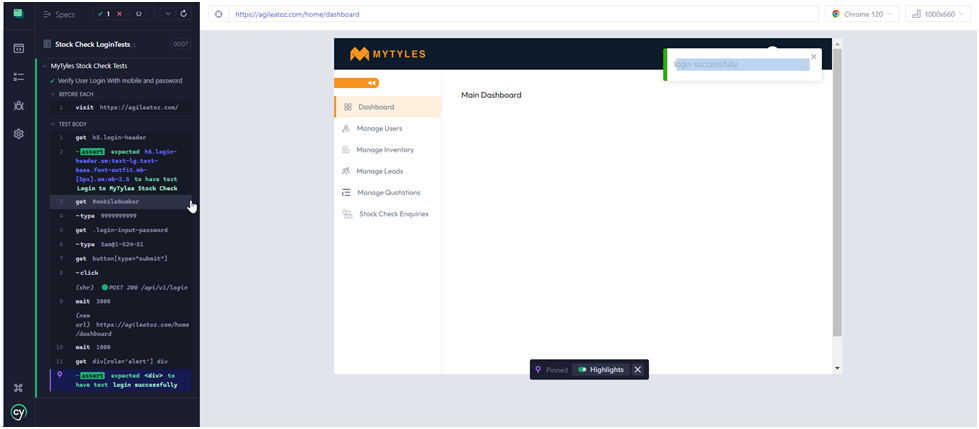Select the get button[type="submit"] command

pyautogui.click(x=121, y=259)
